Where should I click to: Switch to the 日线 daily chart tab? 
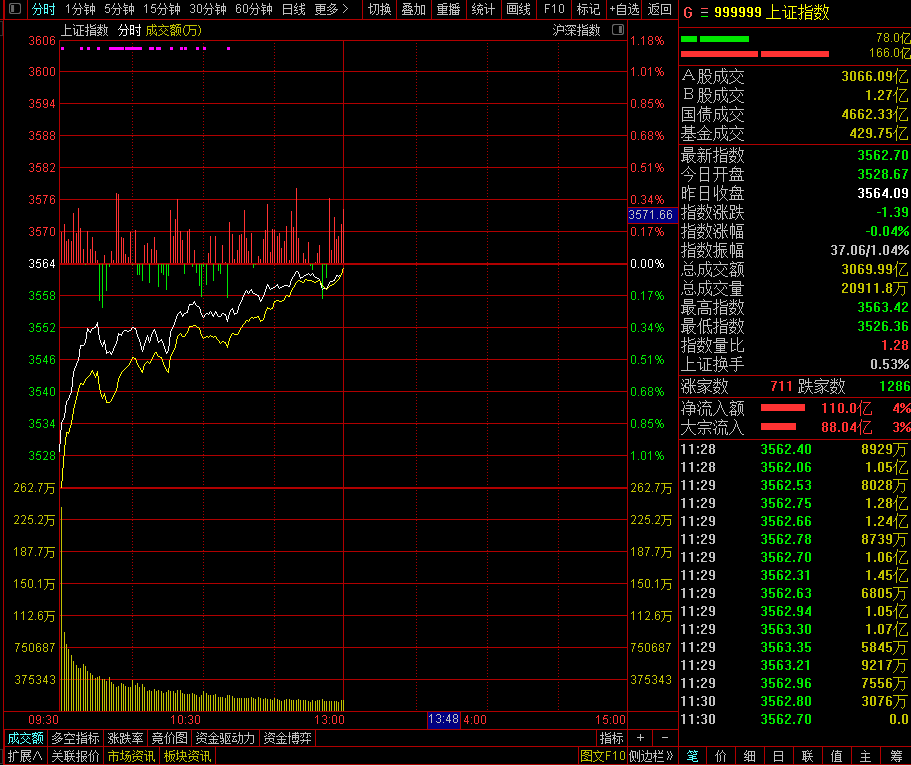point(293,9)
